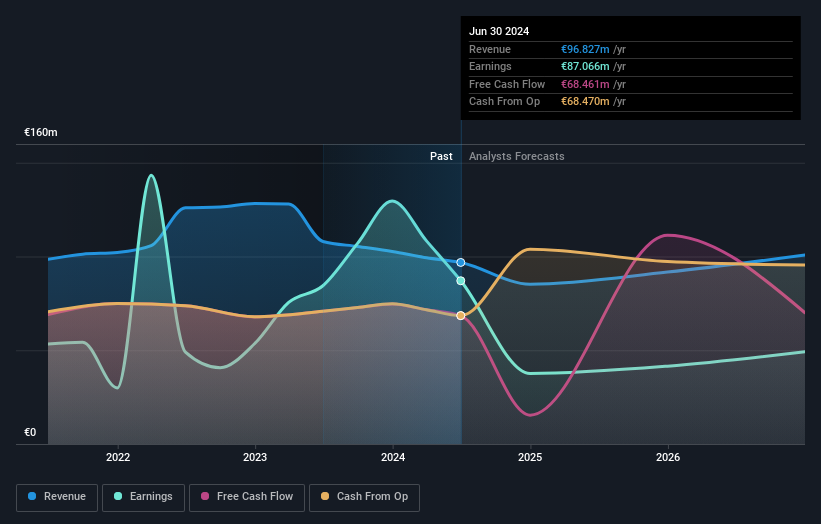Click the Revenue row label in tooltip
This screenshot has height=524, width=821.
tap(490, 49)
